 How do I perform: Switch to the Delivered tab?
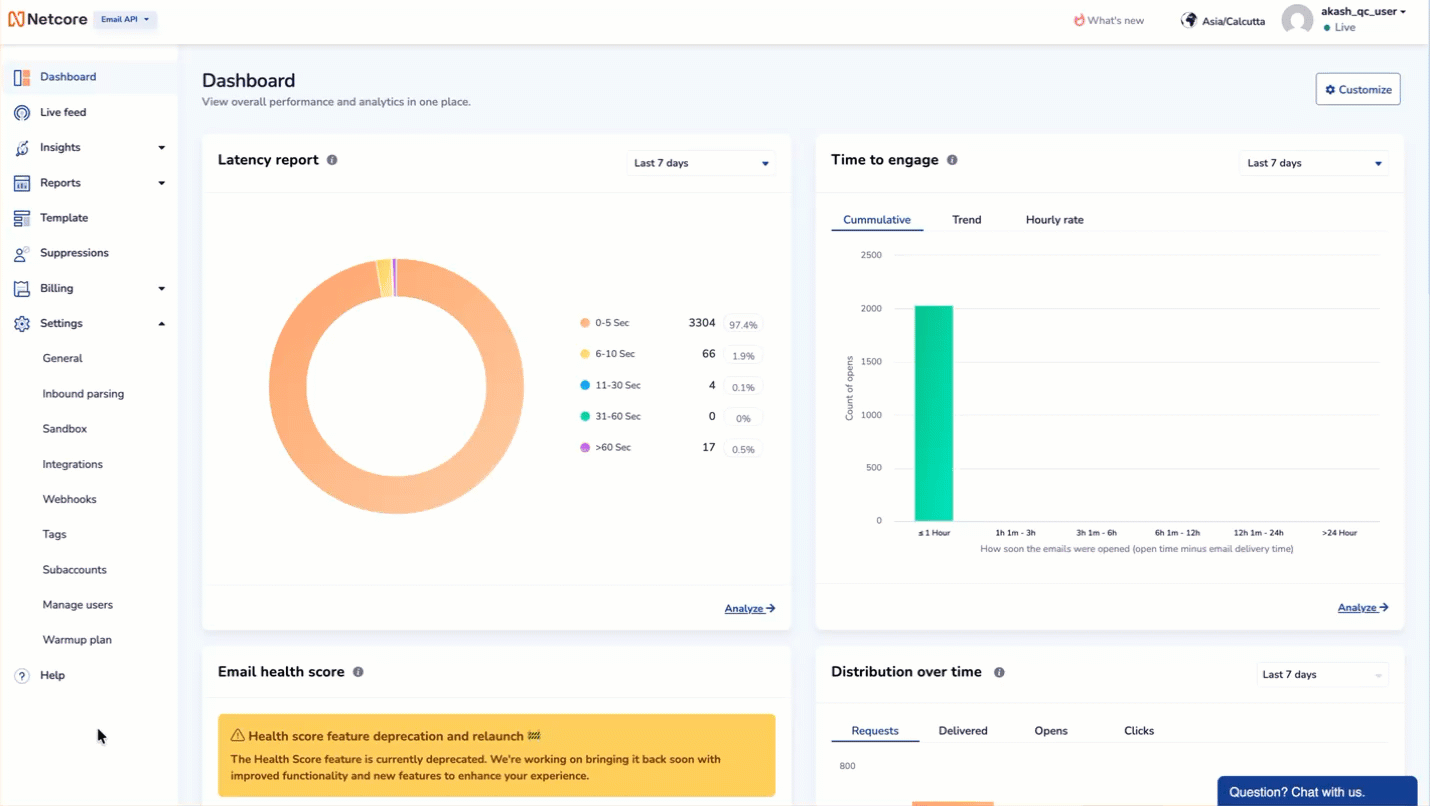[x=962, y=730]
